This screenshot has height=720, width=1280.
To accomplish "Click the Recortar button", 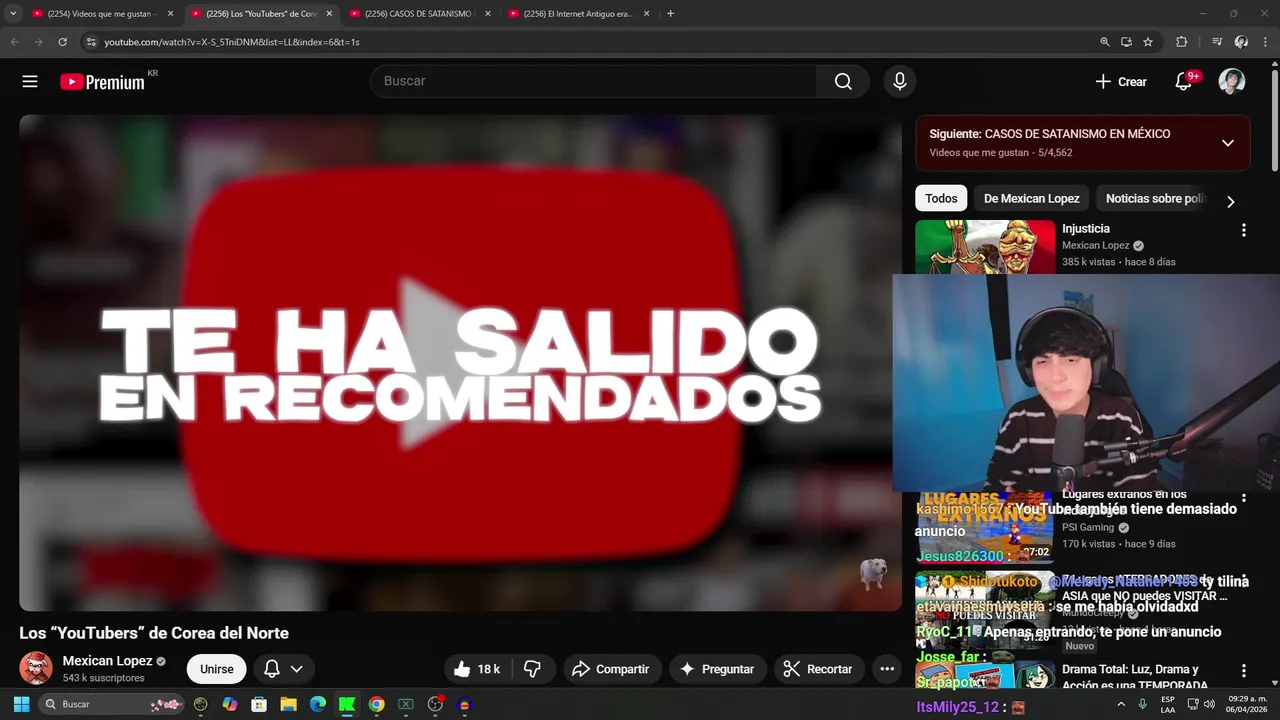I will 818,669.
